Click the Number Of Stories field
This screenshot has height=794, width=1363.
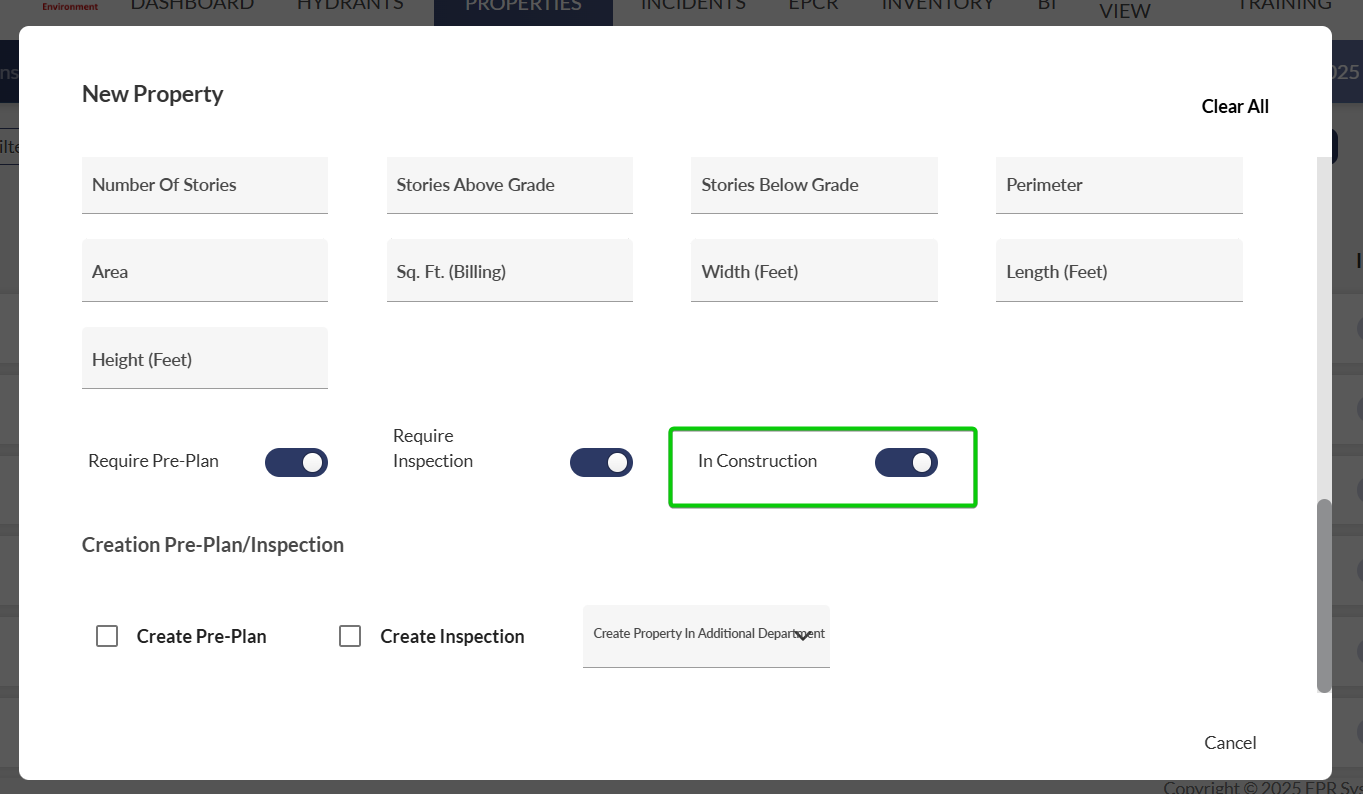[x=205, y=185]
